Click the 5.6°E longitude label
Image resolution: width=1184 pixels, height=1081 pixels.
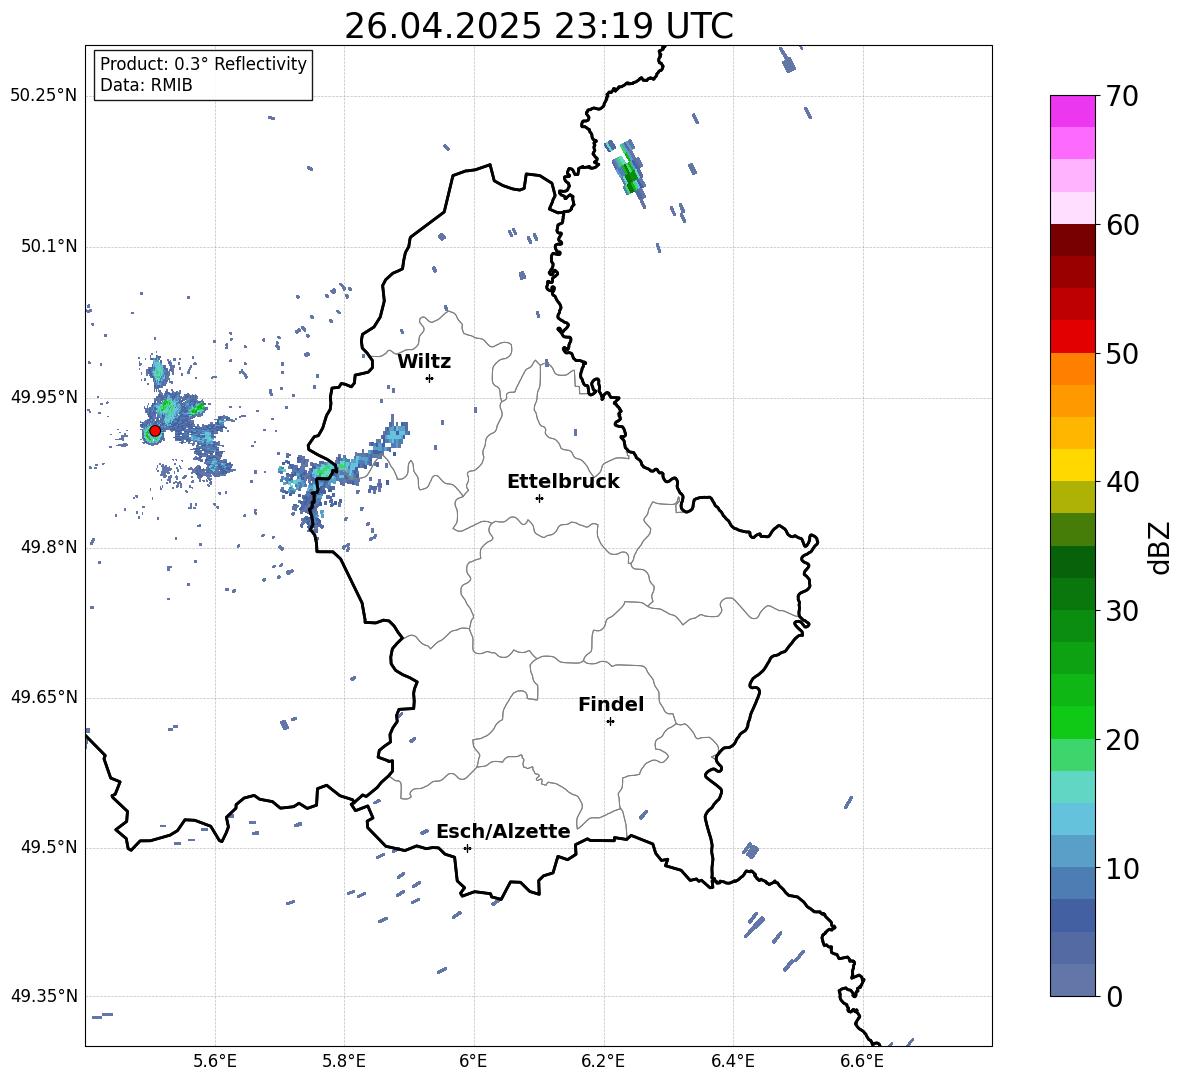click(x=215, y=1061)
